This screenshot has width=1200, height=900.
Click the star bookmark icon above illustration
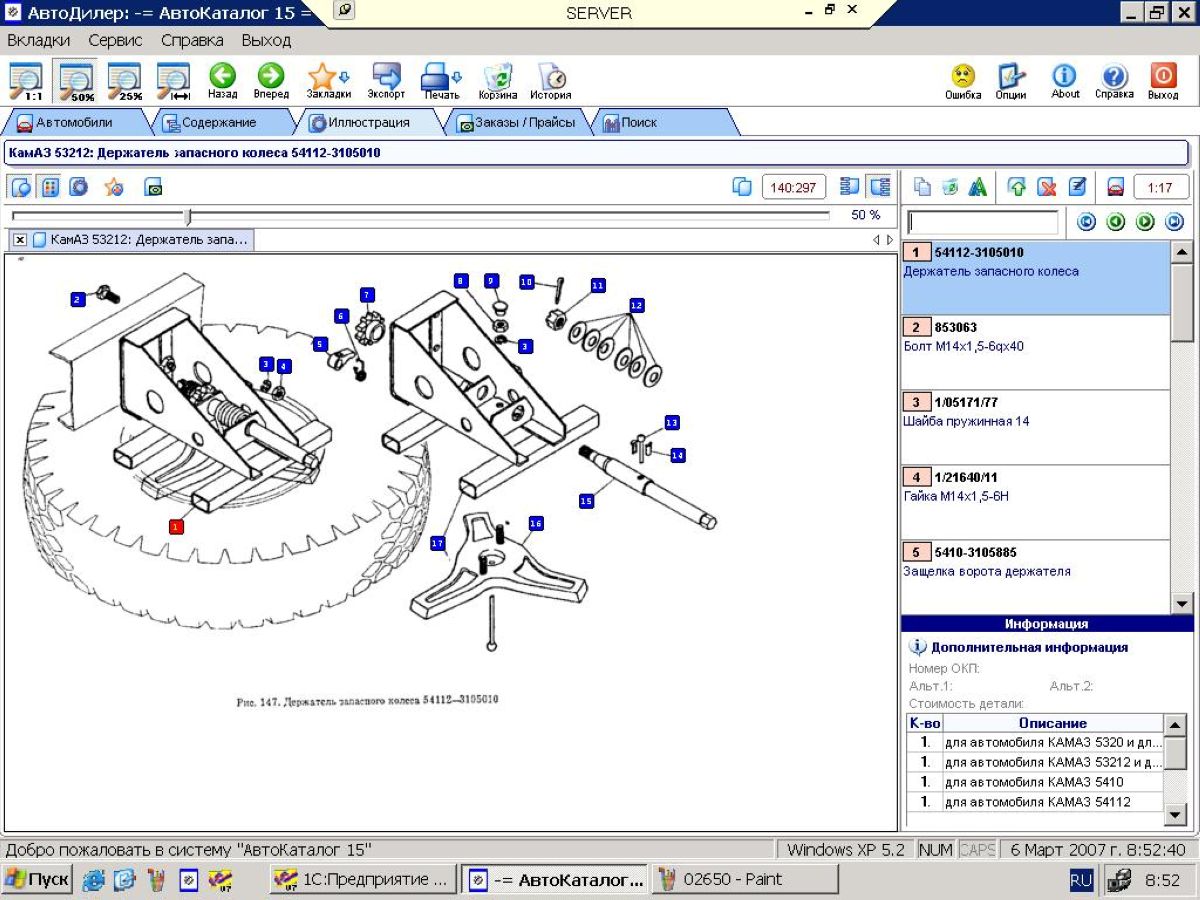click(114, 187)
